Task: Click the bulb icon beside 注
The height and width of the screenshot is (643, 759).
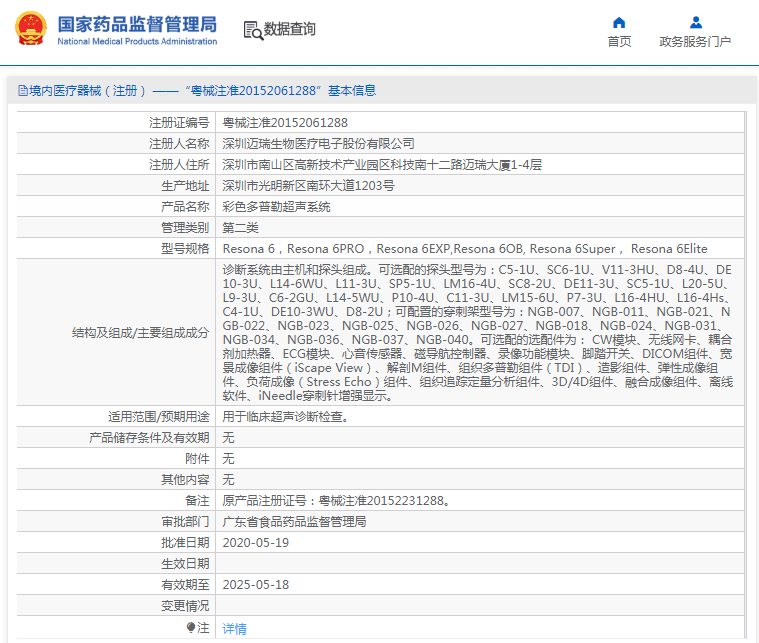Action: pyautogui.click(x=191, y=628)
